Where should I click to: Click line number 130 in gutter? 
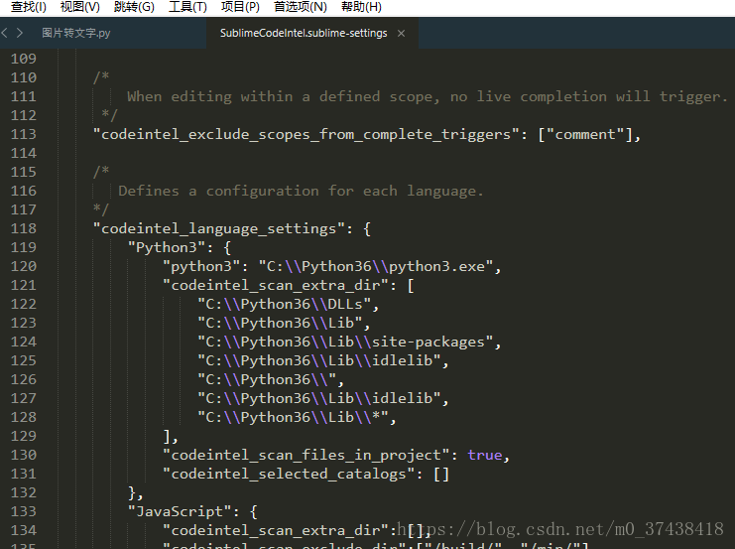click(x=23, y=455)
